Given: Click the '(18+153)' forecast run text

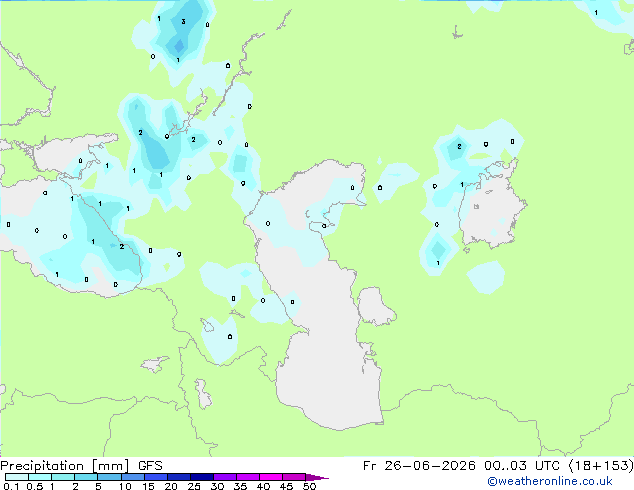Looking at the screenshot, I should (x=601, y=466).
